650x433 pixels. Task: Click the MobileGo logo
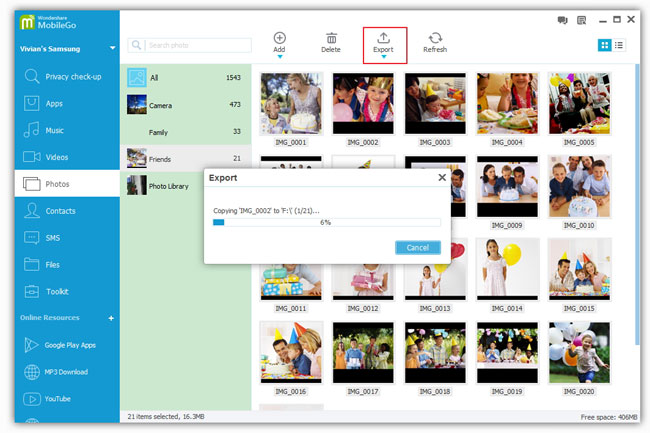(x=48, y=22)
